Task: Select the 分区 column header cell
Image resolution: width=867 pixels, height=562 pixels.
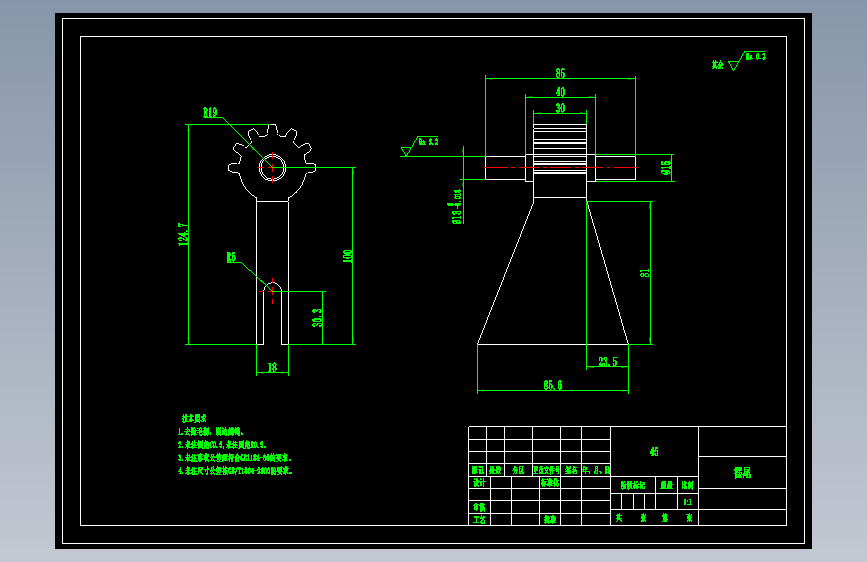Action: [518, 470]
